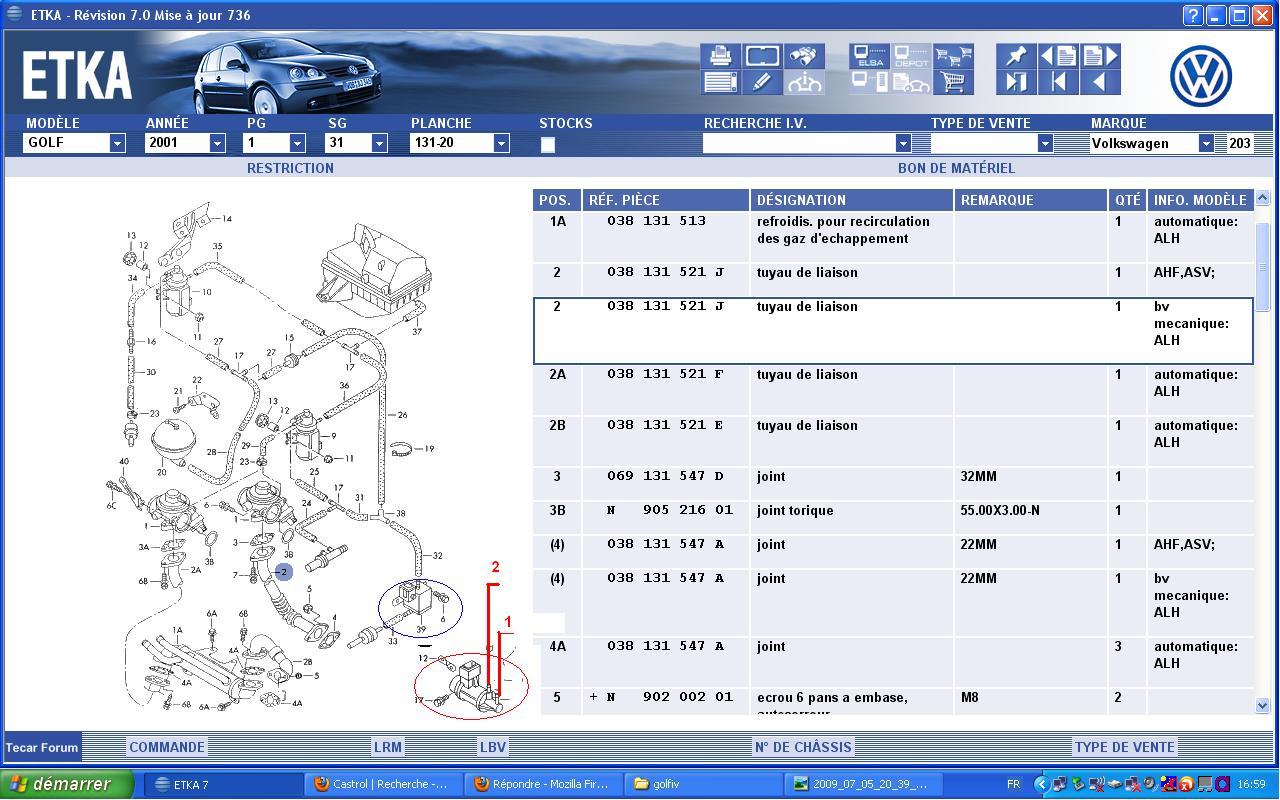The image size is (1280, 800).
Task: Select part row 038 131 521 E
Action: click(893, 440)
